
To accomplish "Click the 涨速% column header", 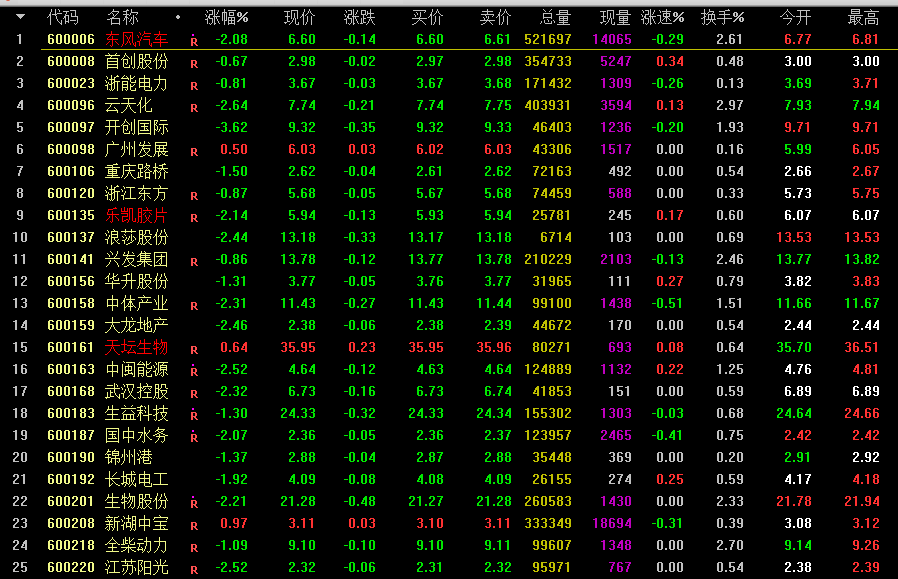I will tap(663, 18).
